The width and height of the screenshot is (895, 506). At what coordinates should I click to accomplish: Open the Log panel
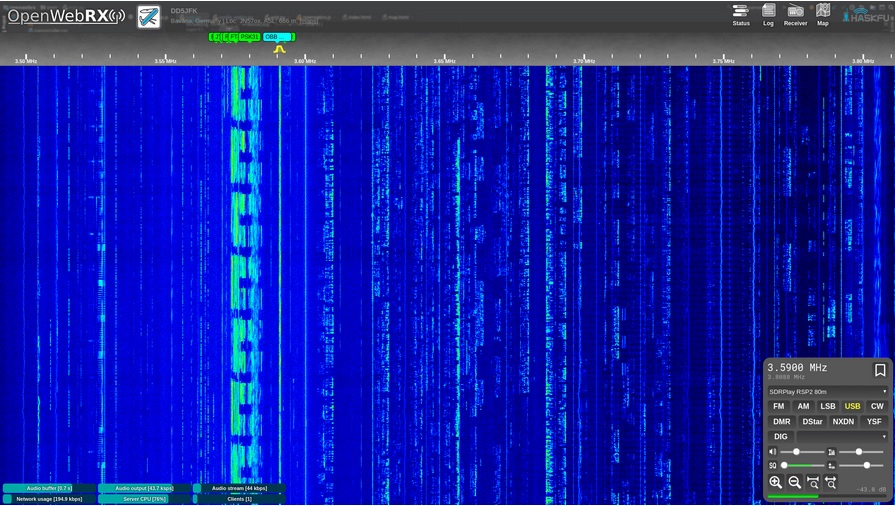click(768, 14)
